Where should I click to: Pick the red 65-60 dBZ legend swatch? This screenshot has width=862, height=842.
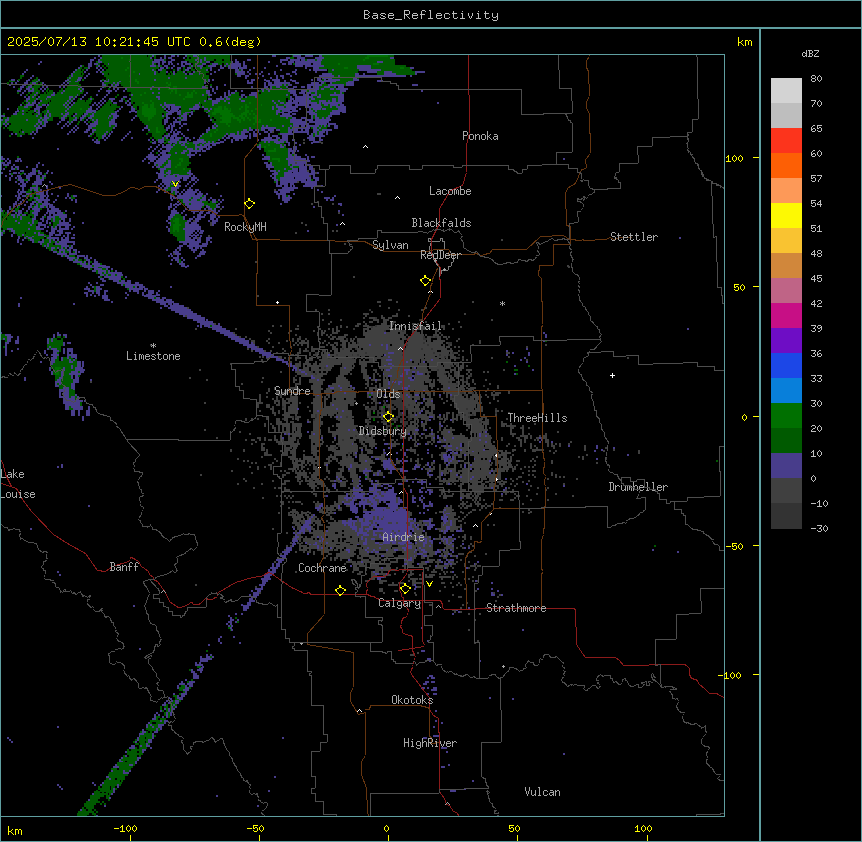786,140
